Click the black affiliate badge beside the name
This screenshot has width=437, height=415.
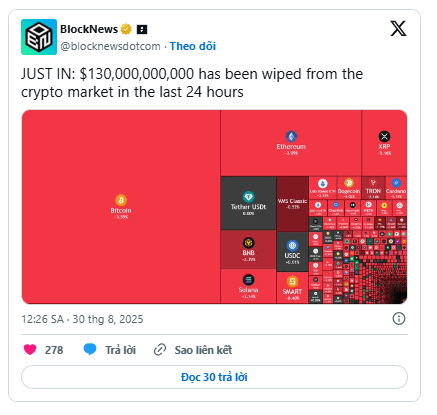[x=142, y=30]
